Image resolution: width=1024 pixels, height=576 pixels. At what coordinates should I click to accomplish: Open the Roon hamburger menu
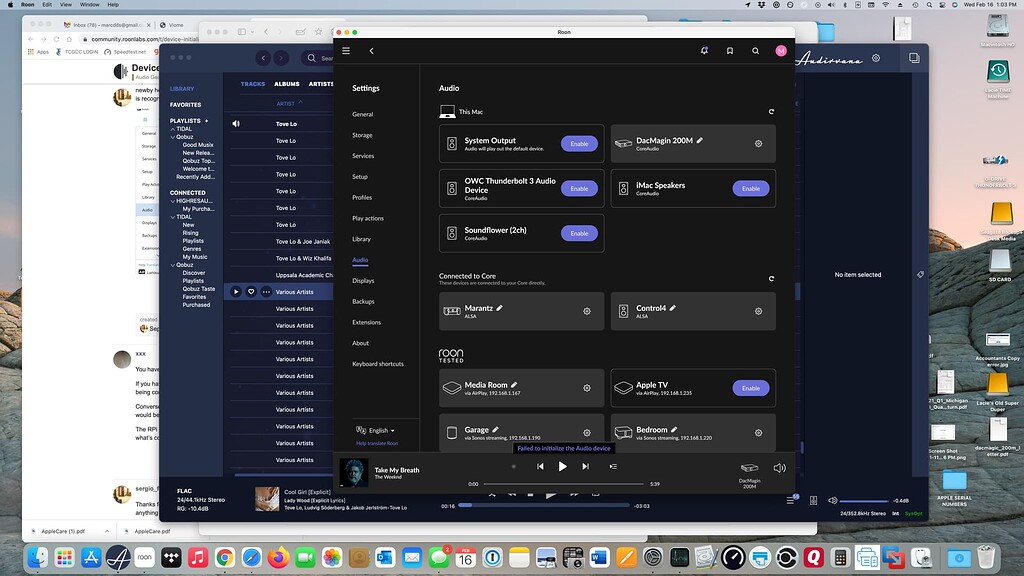coord(345,50)
